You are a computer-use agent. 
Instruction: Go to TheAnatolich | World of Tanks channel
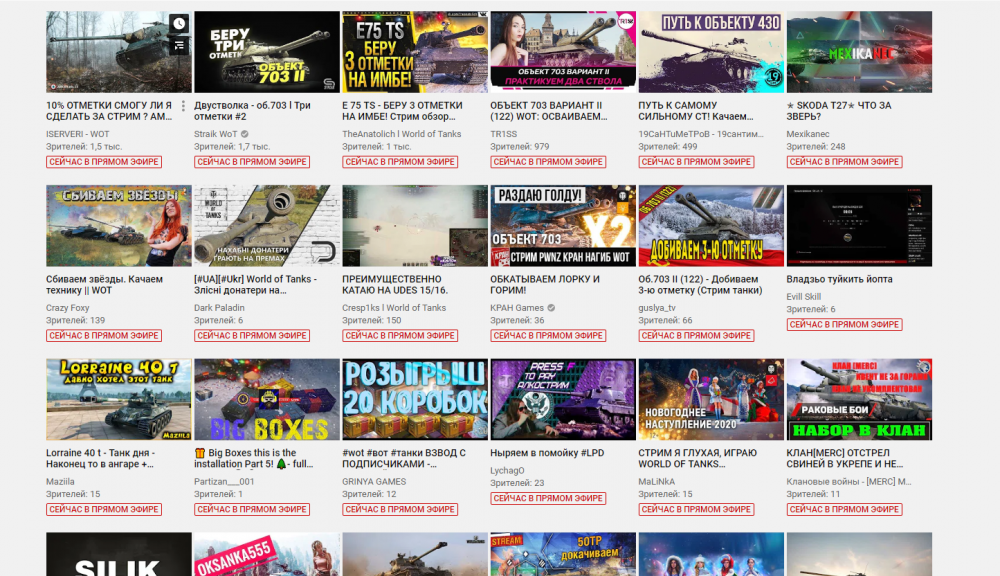point(402,133)
